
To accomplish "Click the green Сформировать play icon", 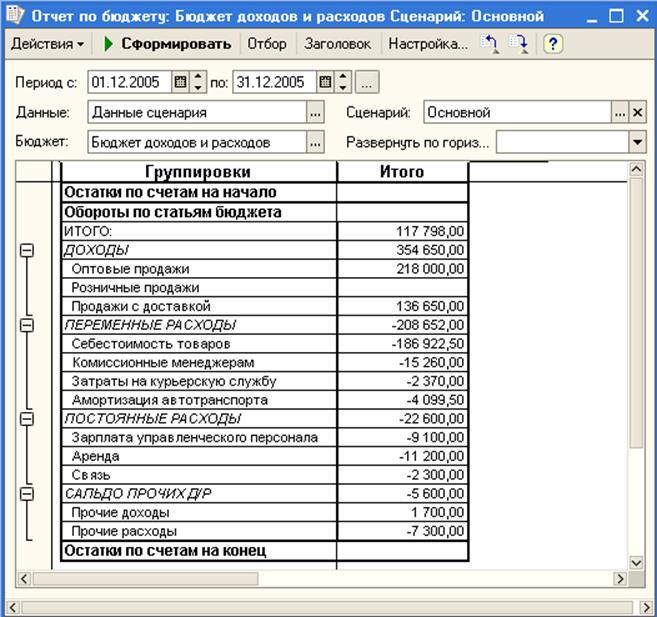I will point(108,44).
